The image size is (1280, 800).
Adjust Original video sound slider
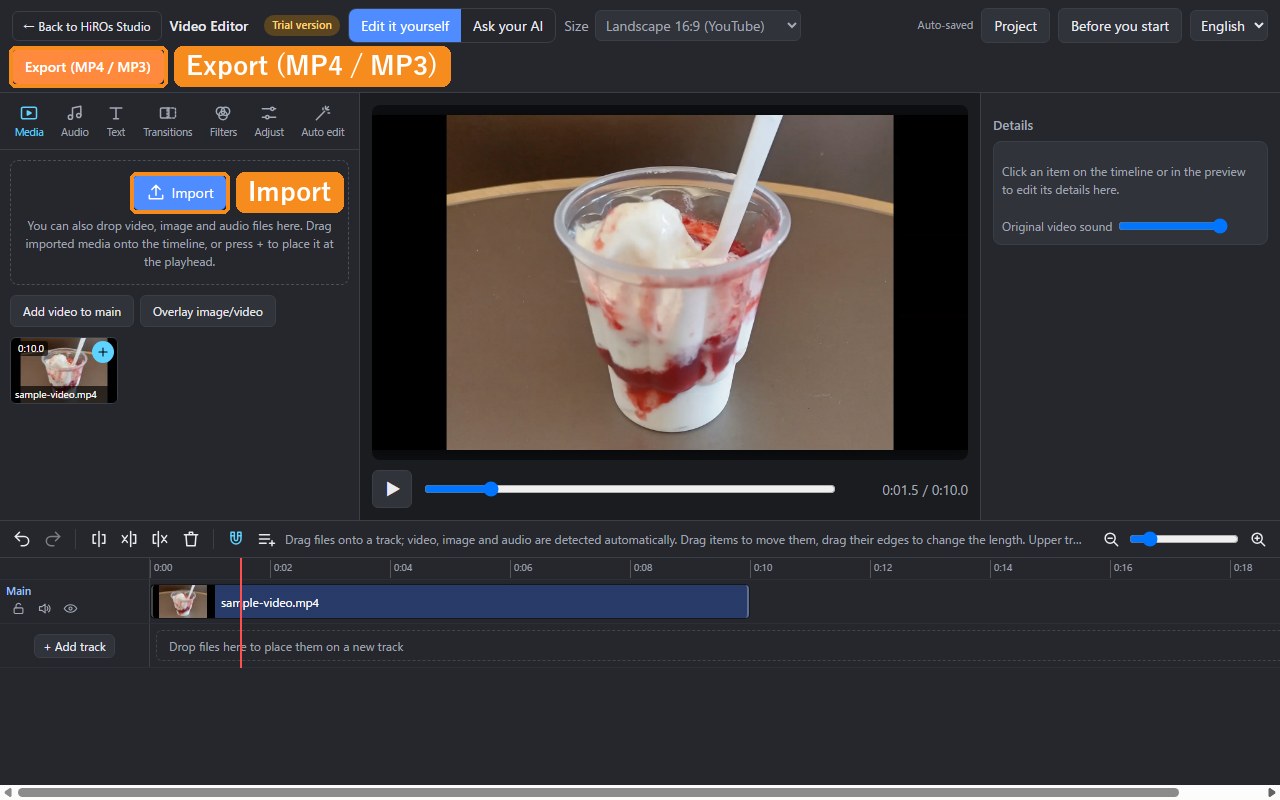click(1173, 226)
